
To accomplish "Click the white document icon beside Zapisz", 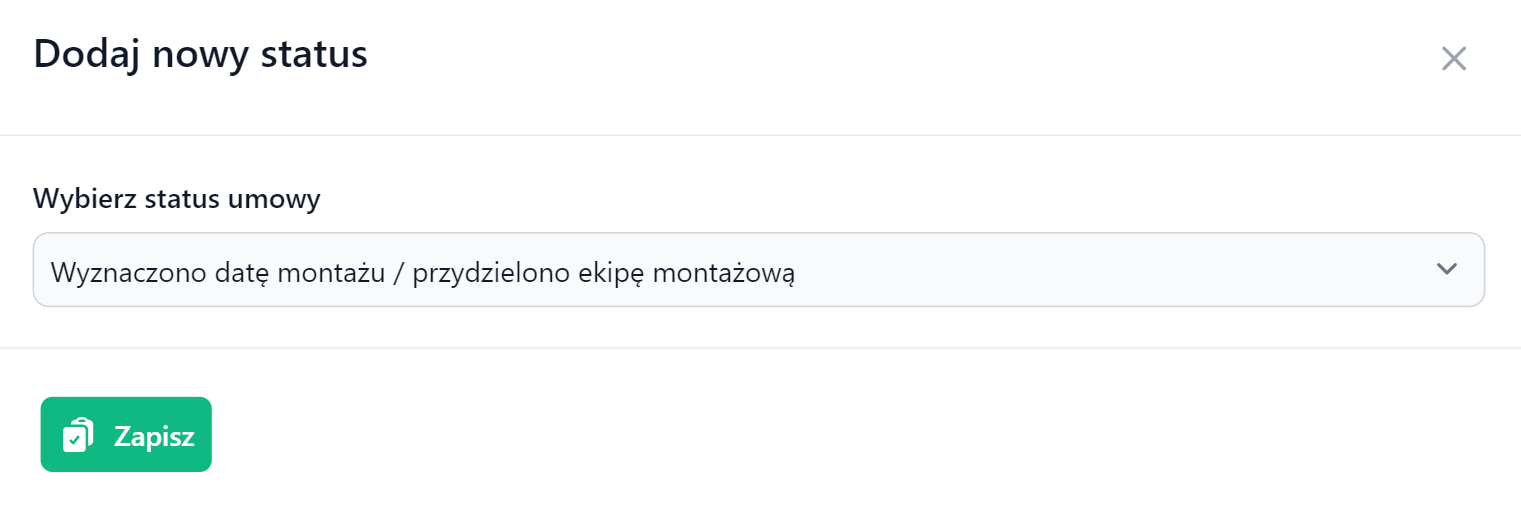I will tap(78, 435).
